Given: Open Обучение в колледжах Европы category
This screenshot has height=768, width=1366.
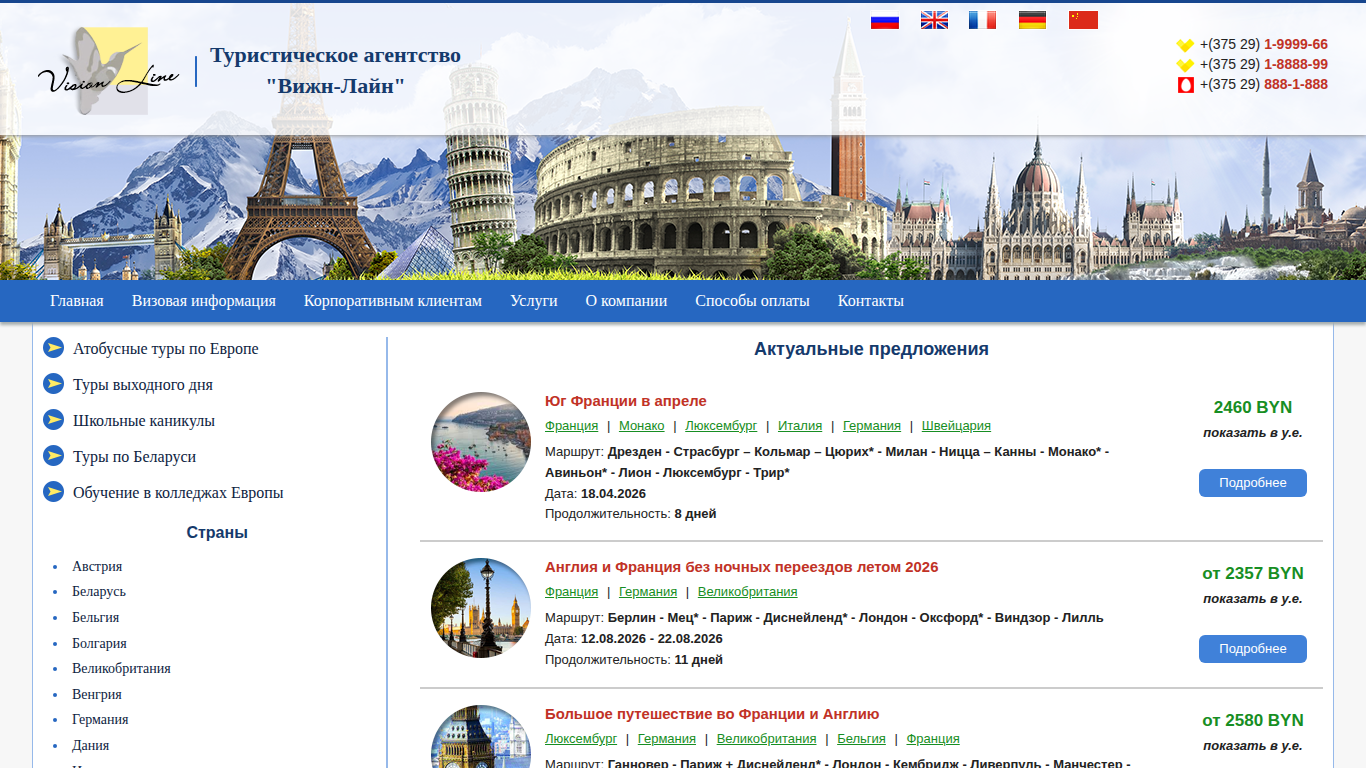Looking at the screenshot, I should point(178,493).
